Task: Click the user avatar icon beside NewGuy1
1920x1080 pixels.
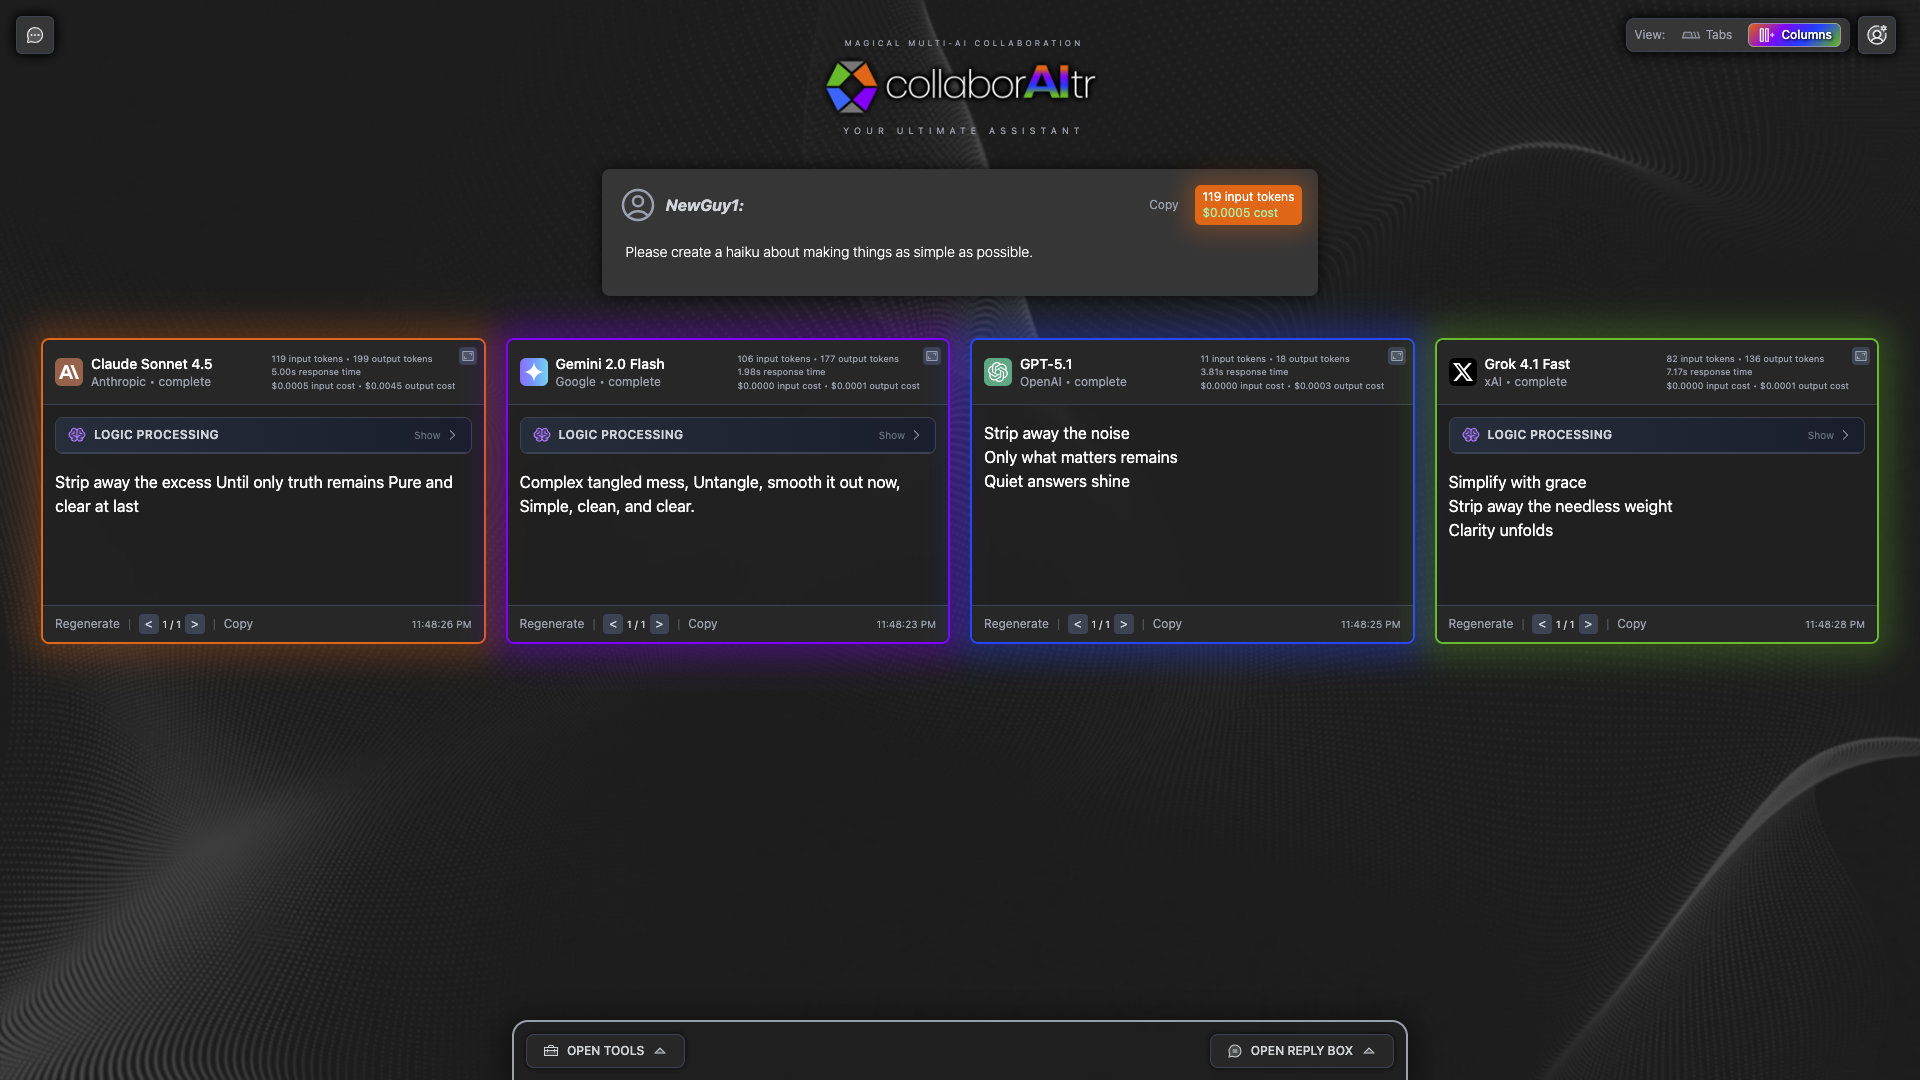Action: [x=637, y=204]
